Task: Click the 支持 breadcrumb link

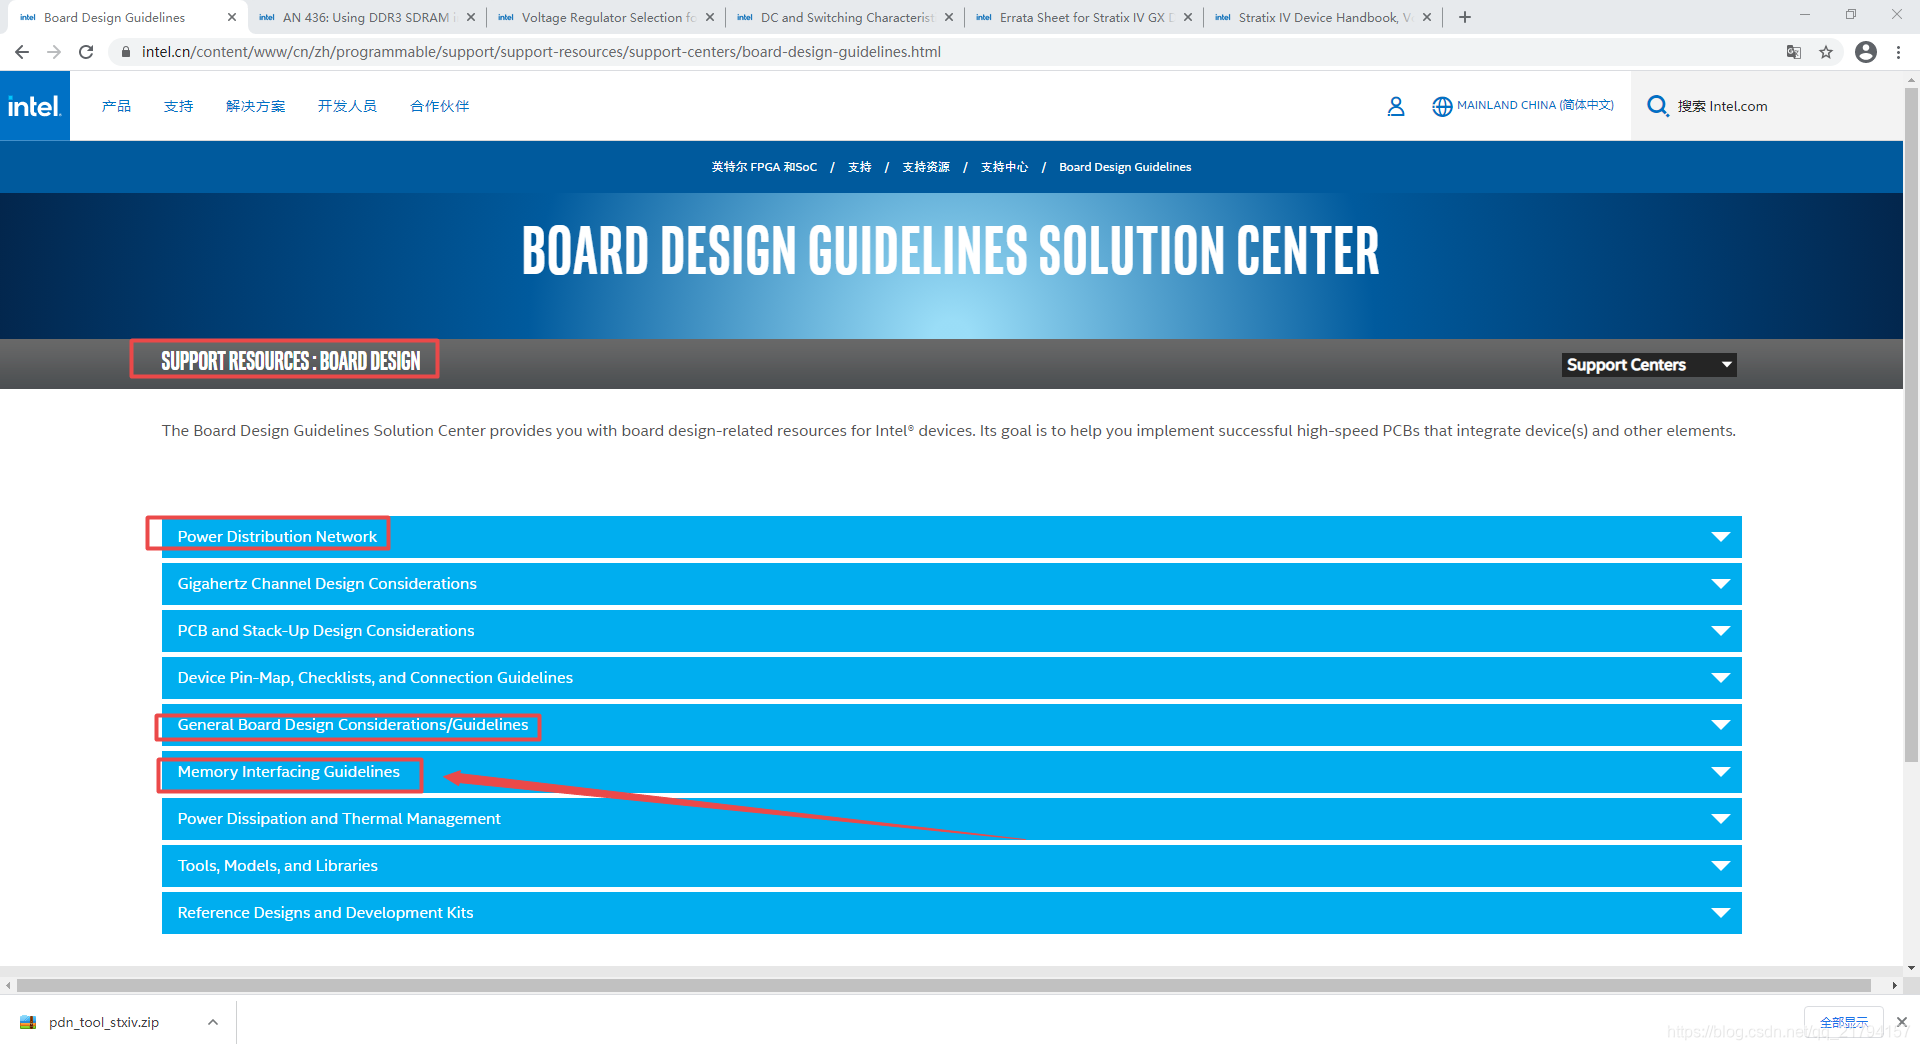Action: (x=859, y=167)
